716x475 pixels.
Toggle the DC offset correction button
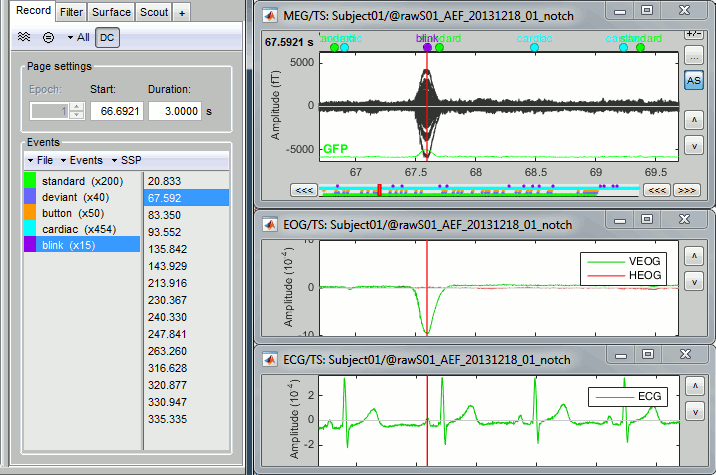[108, 37]
